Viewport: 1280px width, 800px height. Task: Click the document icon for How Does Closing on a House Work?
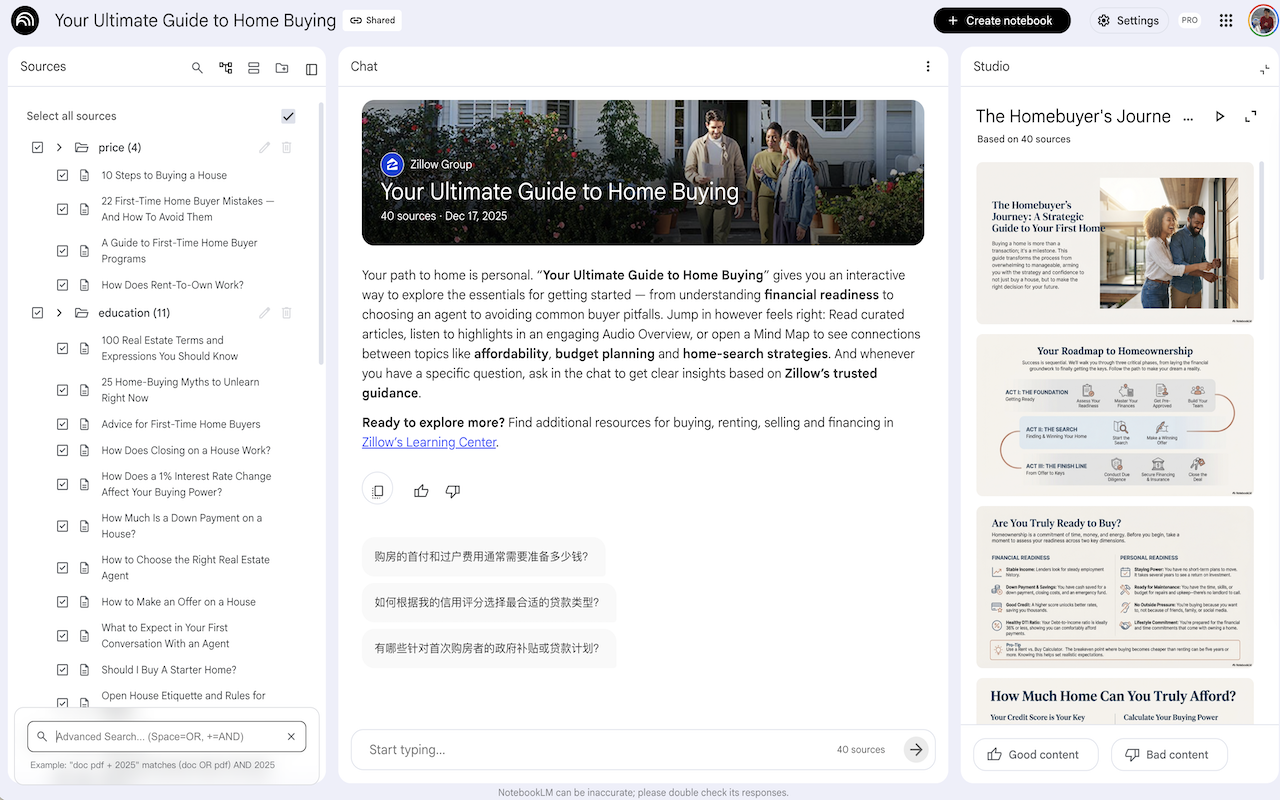[x=85, y=450]
